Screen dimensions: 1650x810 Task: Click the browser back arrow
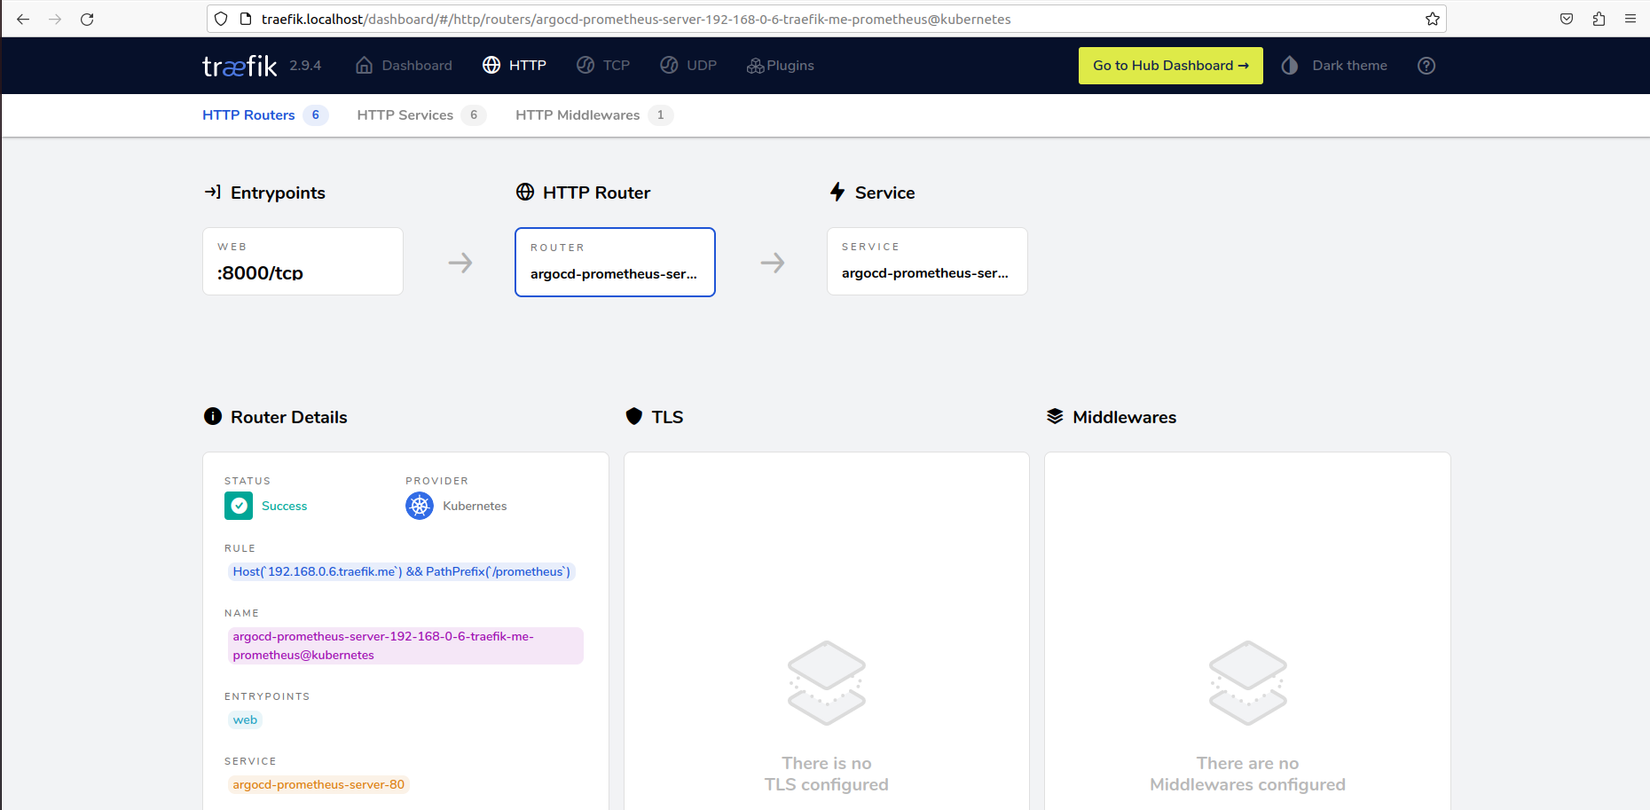tap(23, 19)
